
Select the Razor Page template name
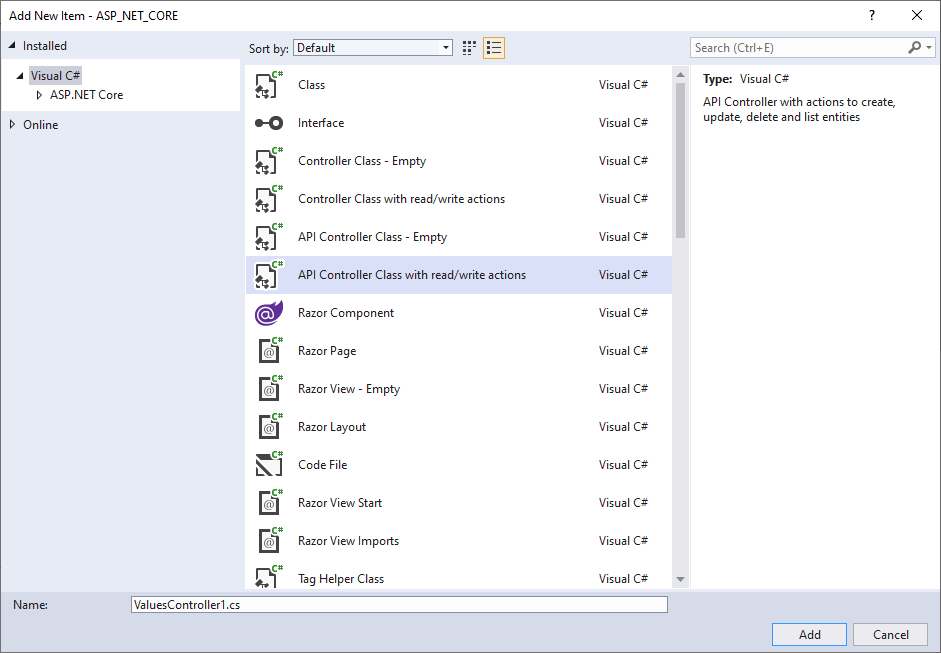327,351
